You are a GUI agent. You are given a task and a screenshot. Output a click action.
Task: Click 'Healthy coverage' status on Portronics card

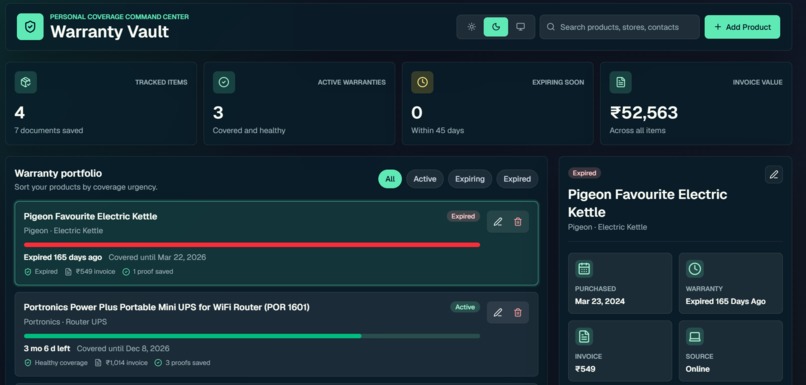(56, 363)
